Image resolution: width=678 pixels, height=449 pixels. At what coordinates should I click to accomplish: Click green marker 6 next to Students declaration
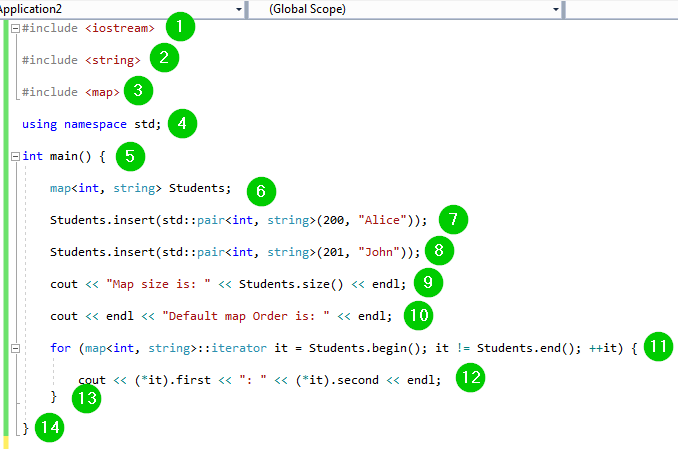[x=258, y=189]
